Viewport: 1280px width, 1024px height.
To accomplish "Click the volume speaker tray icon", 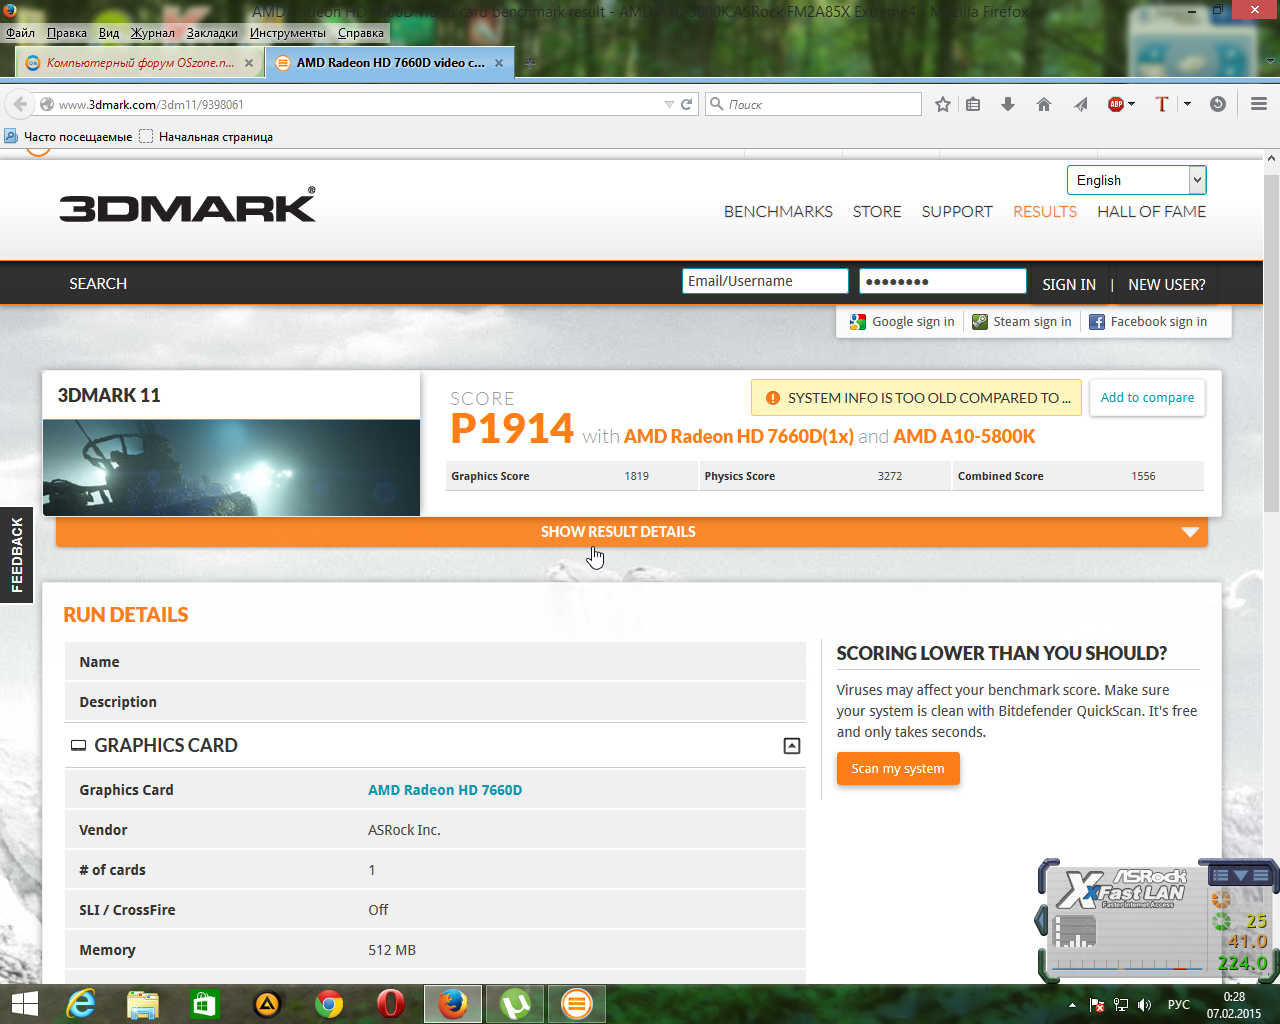I will coord(1145,1004).
